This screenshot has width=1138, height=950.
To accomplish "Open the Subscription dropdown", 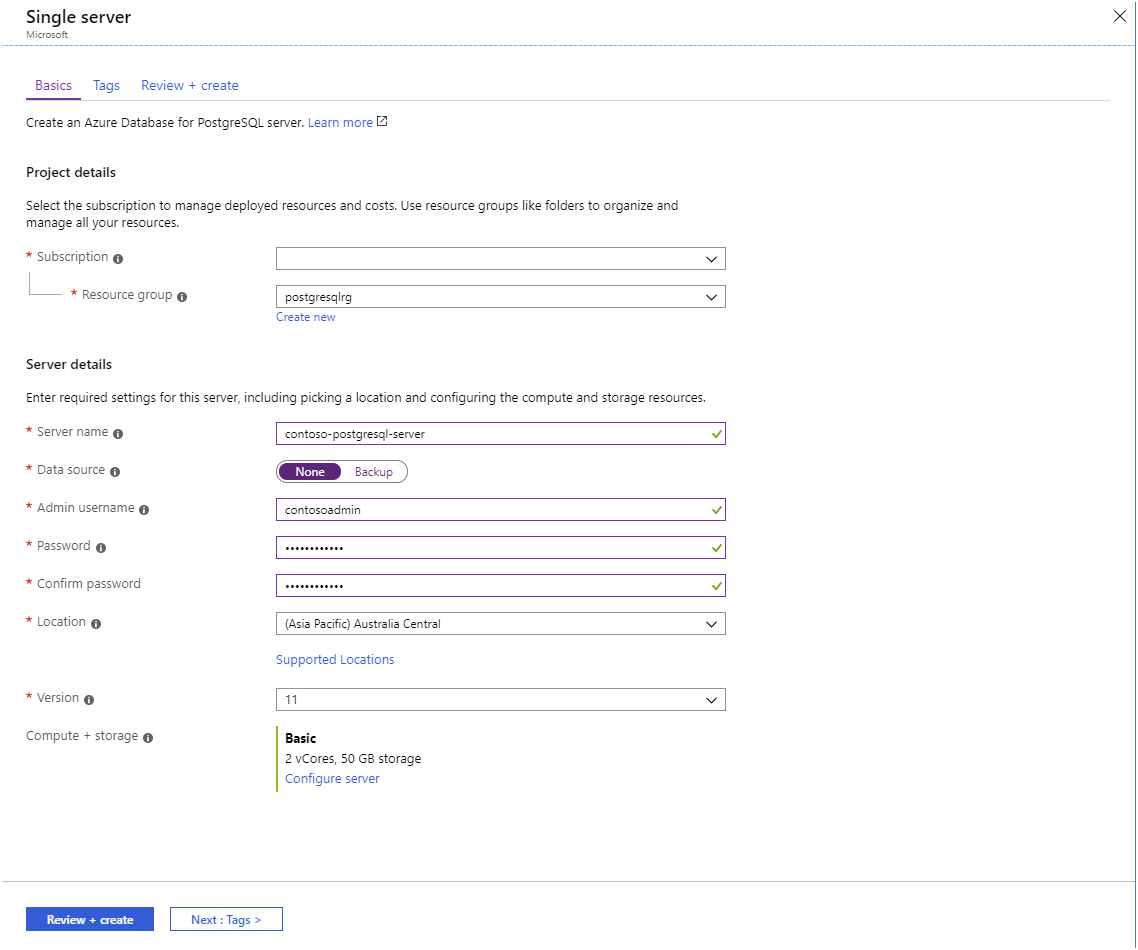I will point(500,259).
